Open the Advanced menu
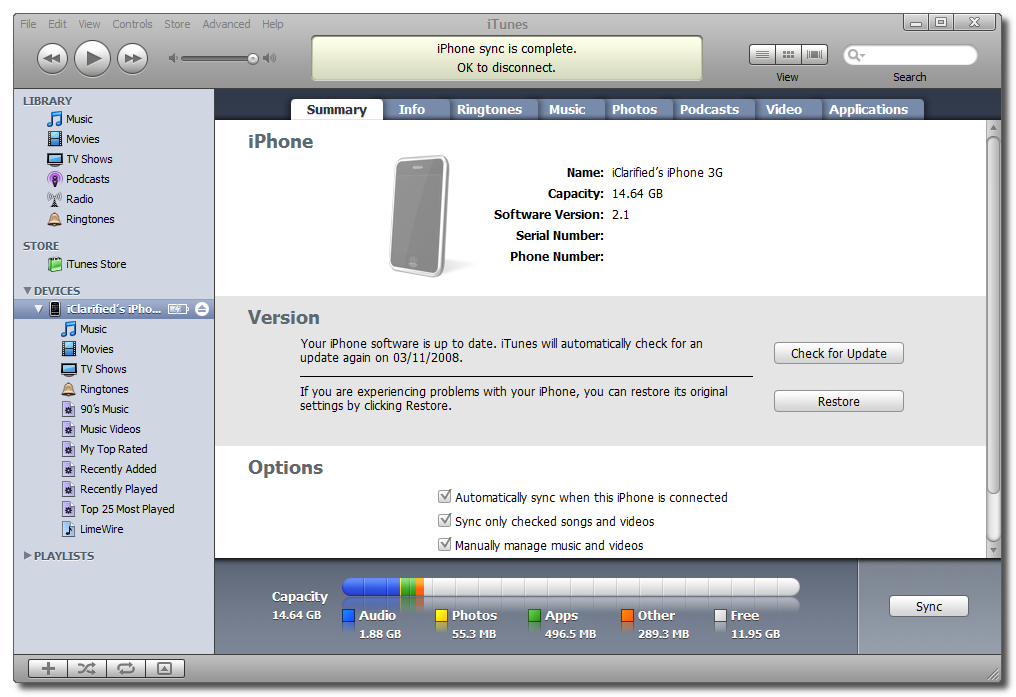The image size is (1016, 697). [226, 24]
